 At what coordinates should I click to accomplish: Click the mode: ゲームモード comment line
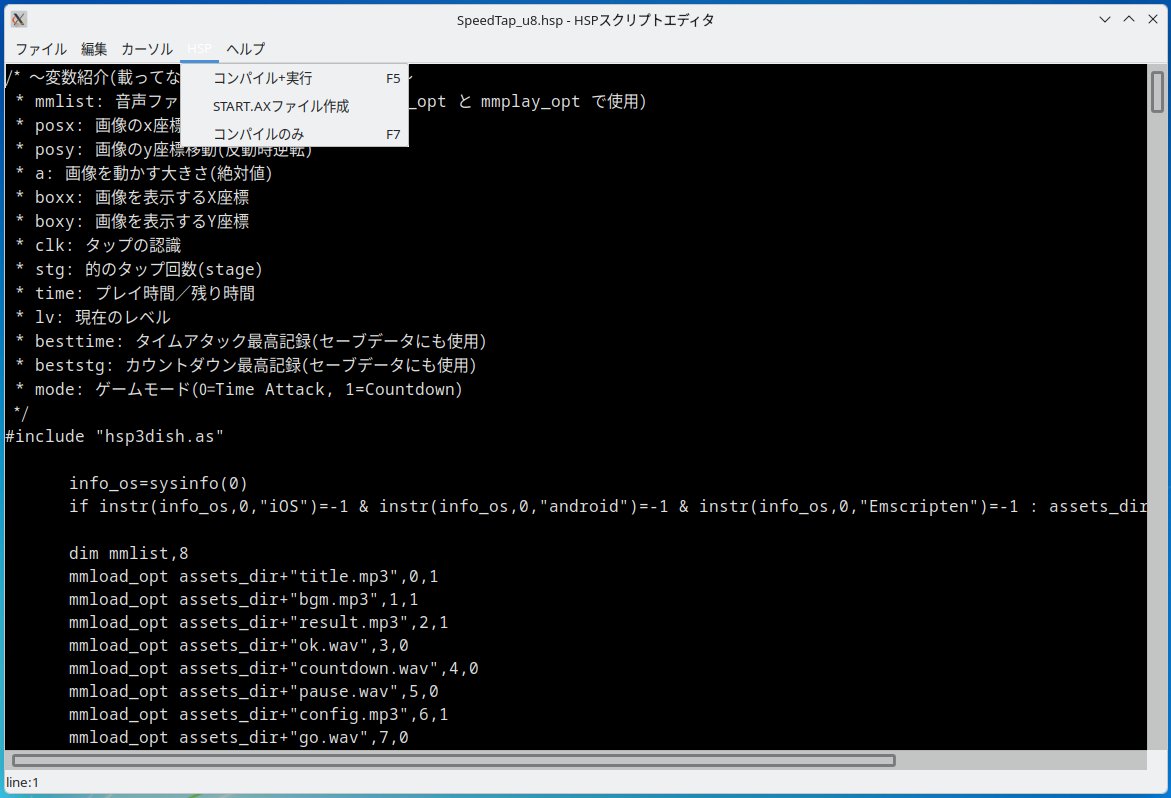click(x=239, y=389)
